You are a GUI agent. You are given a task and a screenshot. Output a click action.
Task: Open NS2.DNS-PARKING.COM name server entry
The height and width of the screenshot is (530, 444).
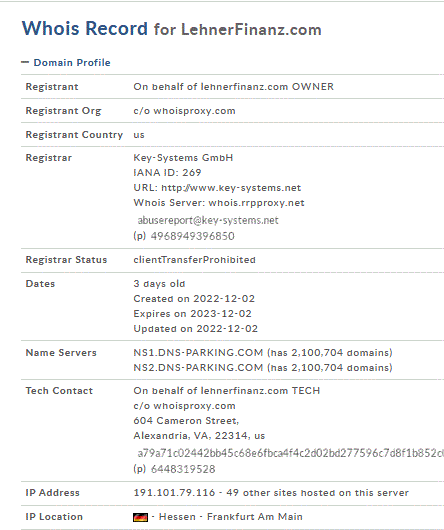click(198, 367)
